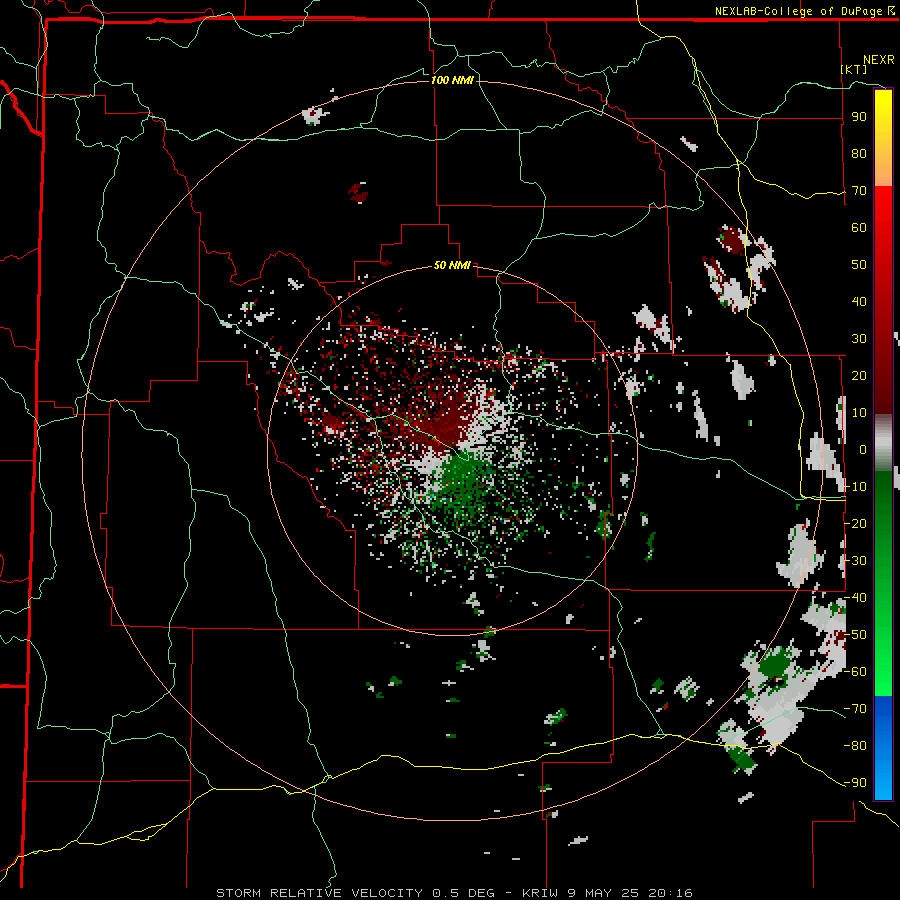The image size is (900, 900).
Task: Click the "STORM RELATIVE VELOCITY" caption text
Action: 319,893
